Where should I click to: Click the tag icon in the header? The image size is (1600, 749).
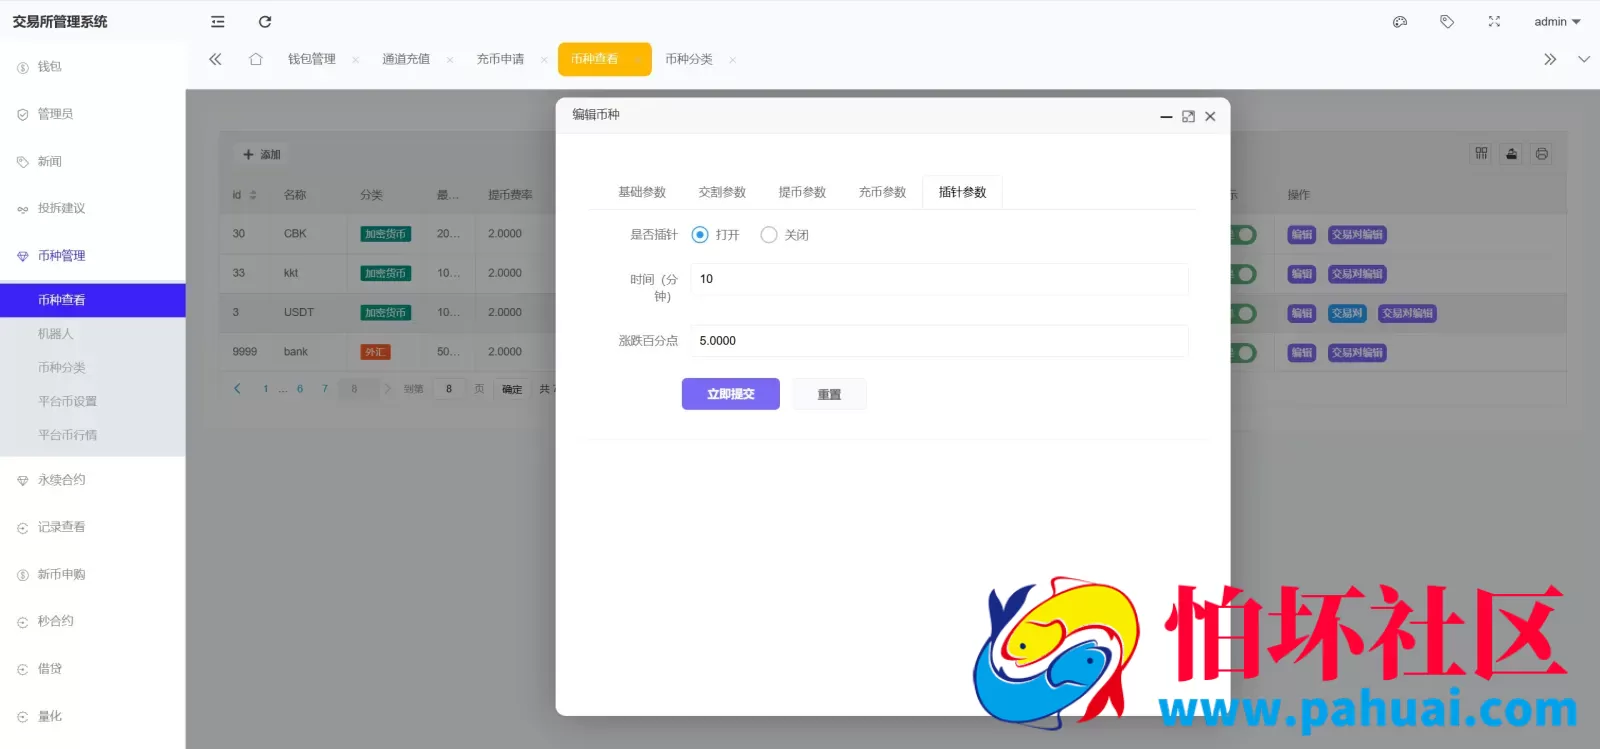tap(1447, 22)
